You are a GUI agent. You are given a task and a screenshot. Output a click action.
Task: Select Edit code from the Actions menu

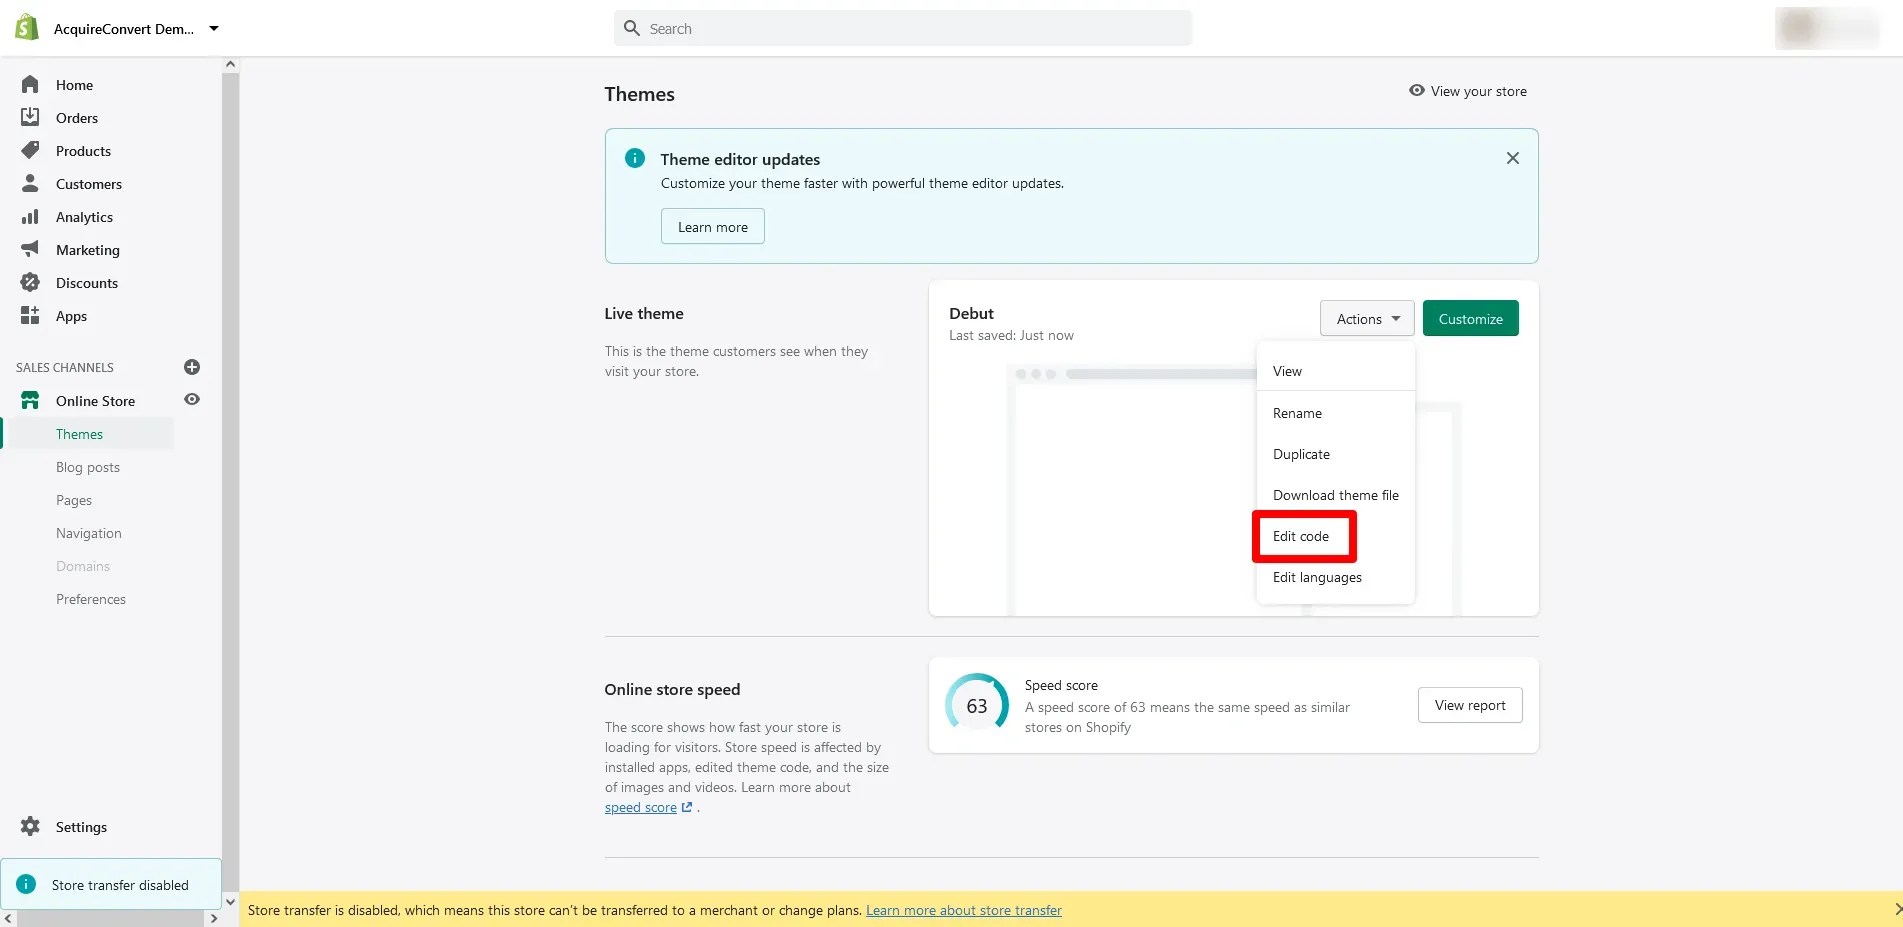[1301, 537]
